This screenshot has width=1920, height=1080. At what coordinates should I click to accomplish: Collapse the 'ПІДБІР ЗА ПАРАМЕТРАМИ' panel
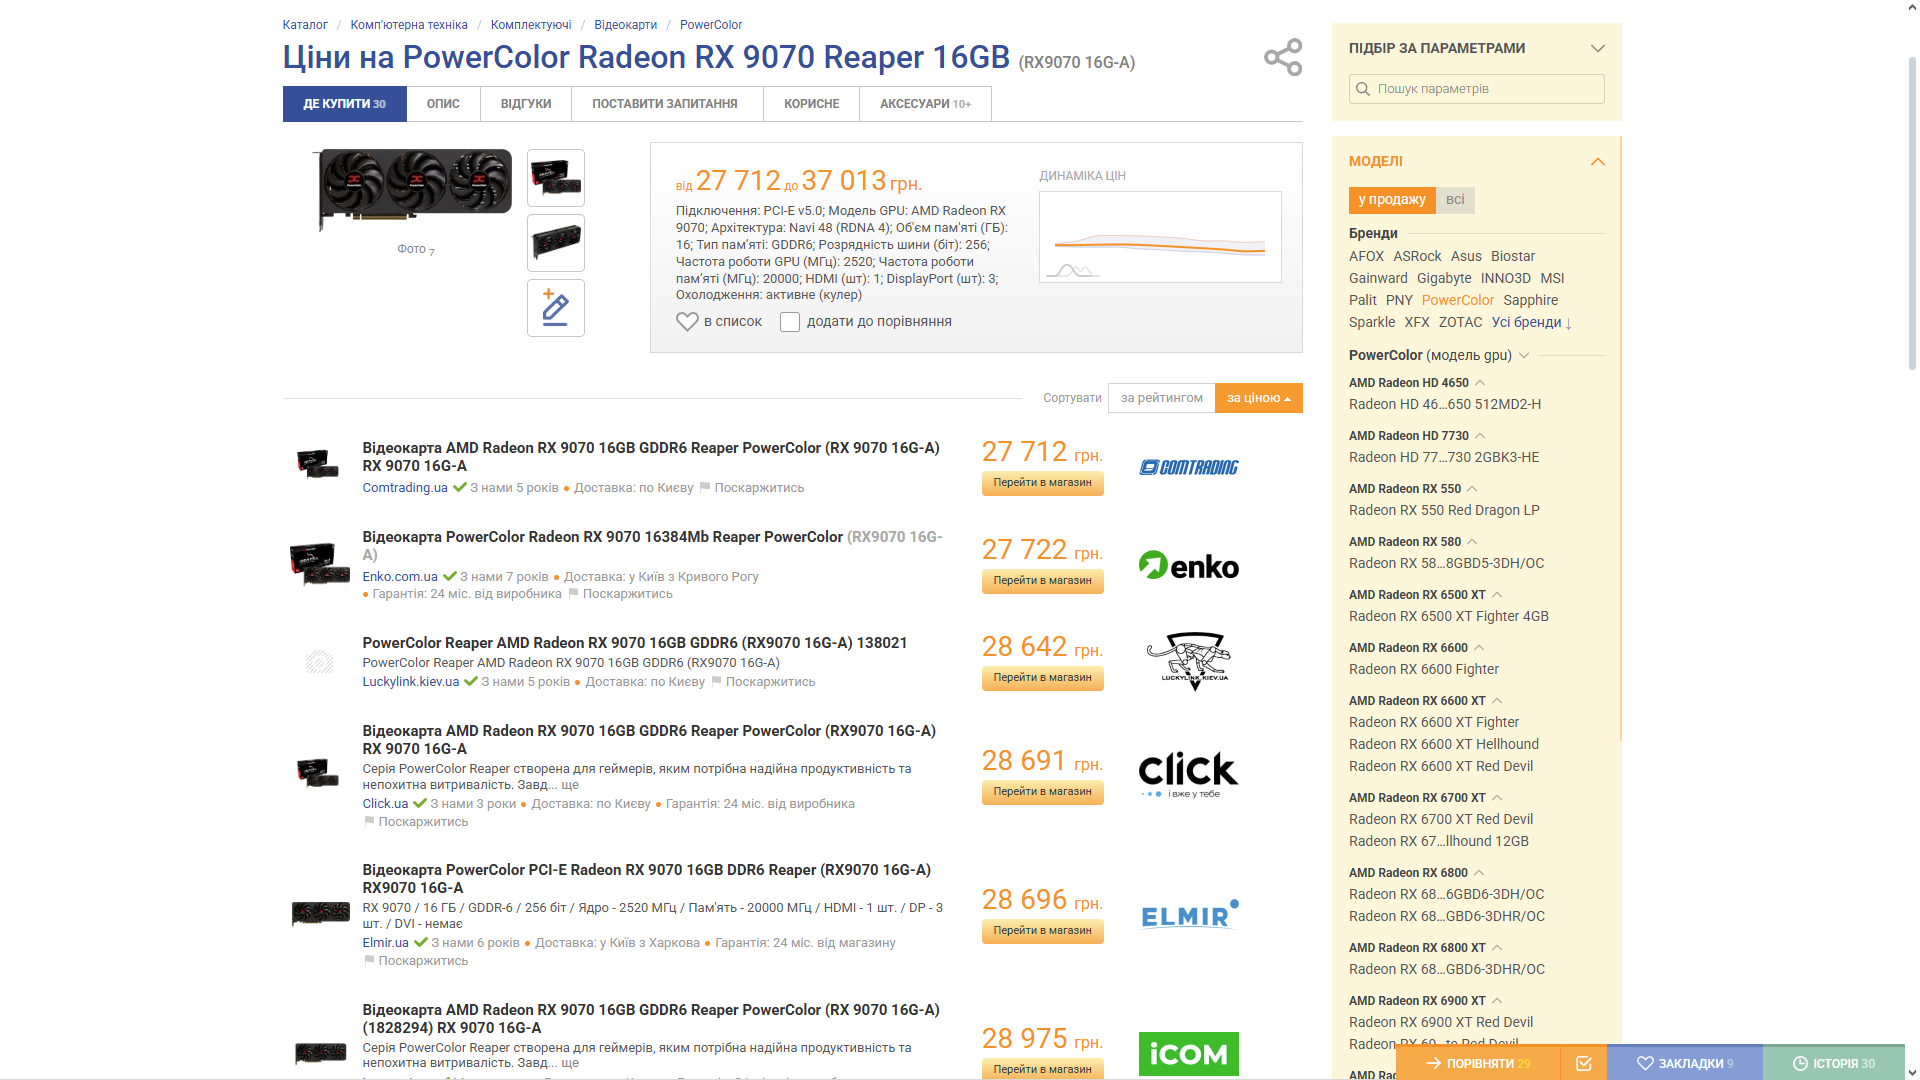[1598, 48]
